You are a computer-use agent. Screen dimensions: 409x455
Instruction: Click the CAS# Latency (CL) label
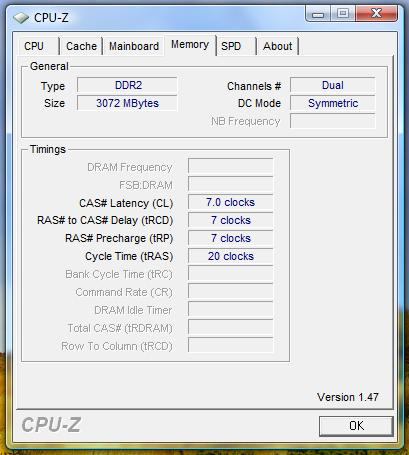coord(126,203)
